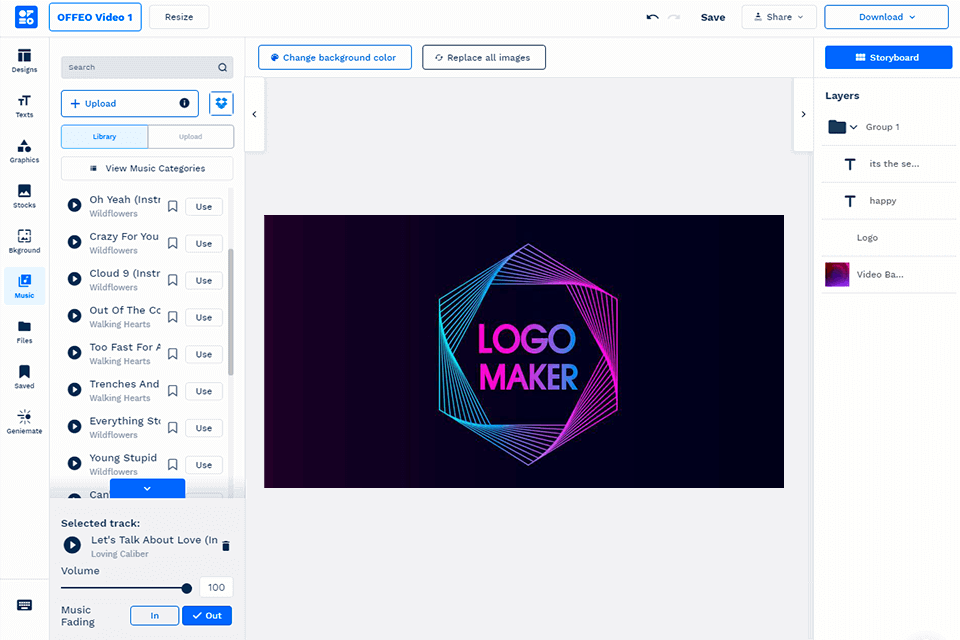The height and width of the screenshot is (640, 960).
Task: Delete the selected Let's Talk About Love track
Action: (x=225, y=545)
